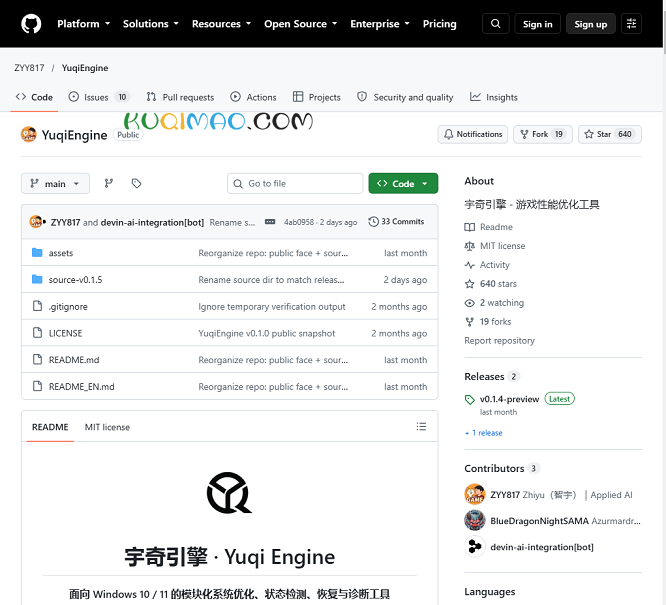Open the assets folder
Image resolution: width=666 pixels, height=605 pixels.
tap(61, 253)
